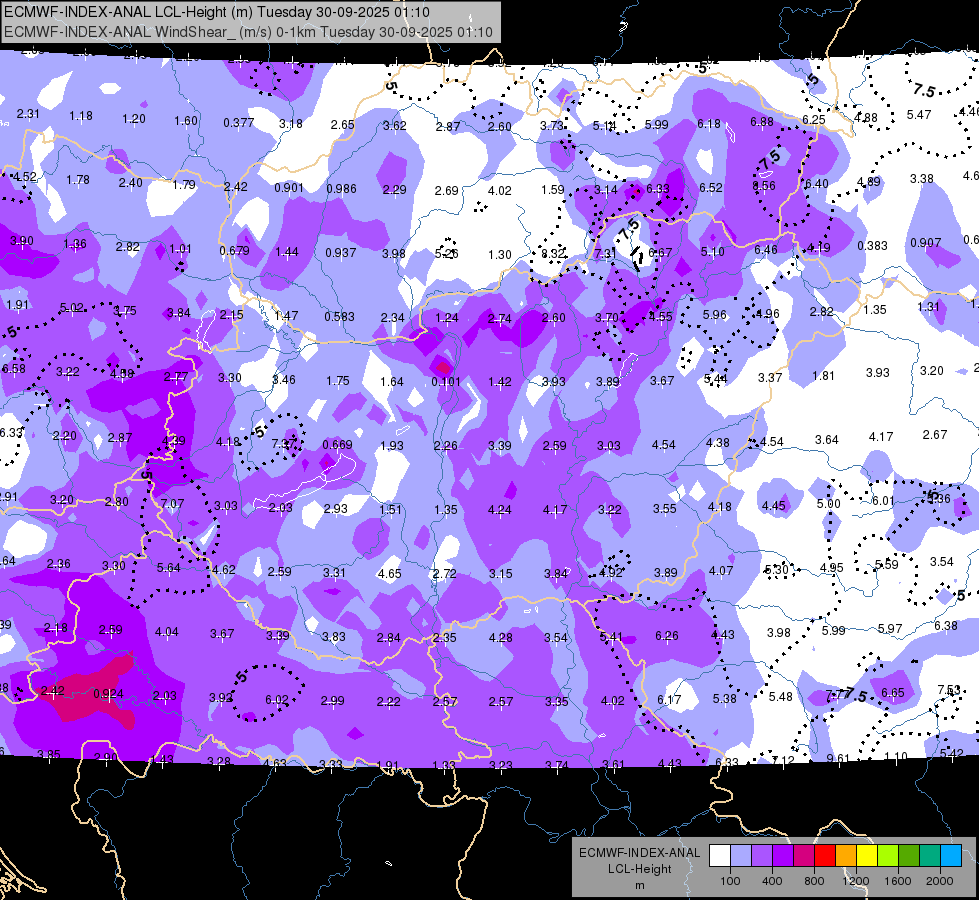Click the wind shear value 0.377
Image resolution: width=979 pixels, height=900 pixels.
[x=239, y=122]
